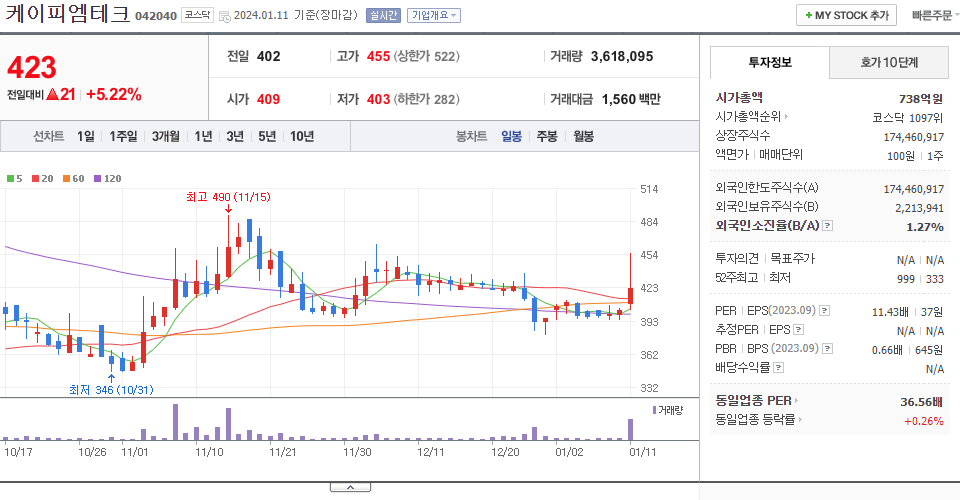Click the 상장주식수 174,460,917 value
The width and height of the screenshot is (960, 500).
(913, 137)
